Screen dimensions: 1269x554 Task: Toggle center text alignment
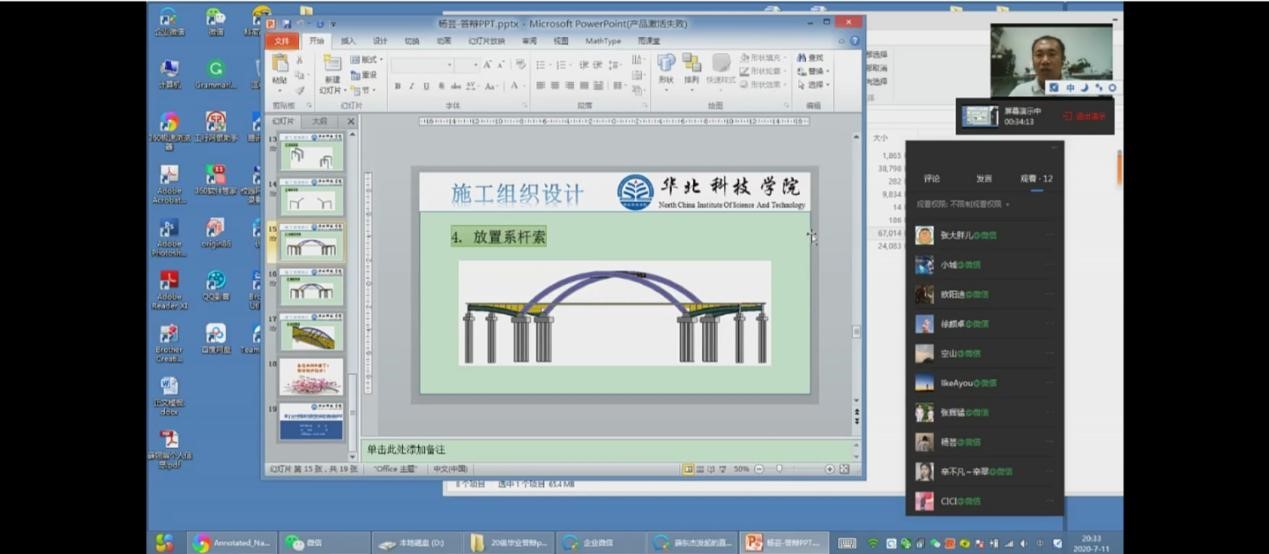pos(555,86)
